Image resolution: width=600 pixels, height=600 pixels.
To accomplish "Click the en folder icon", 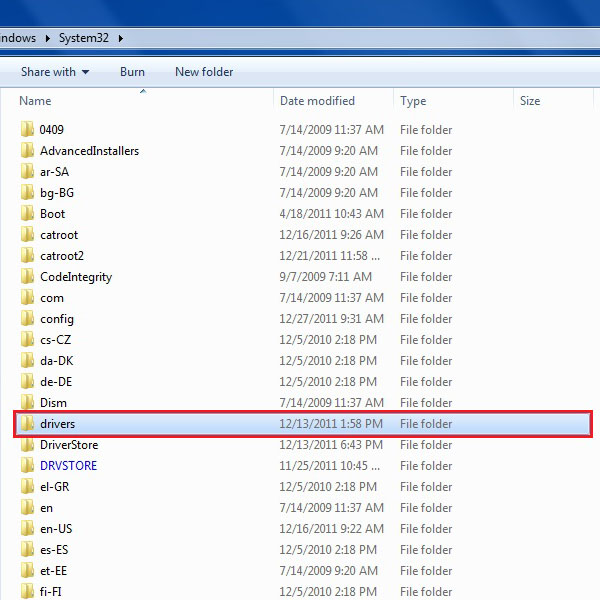I will (27, 508).
